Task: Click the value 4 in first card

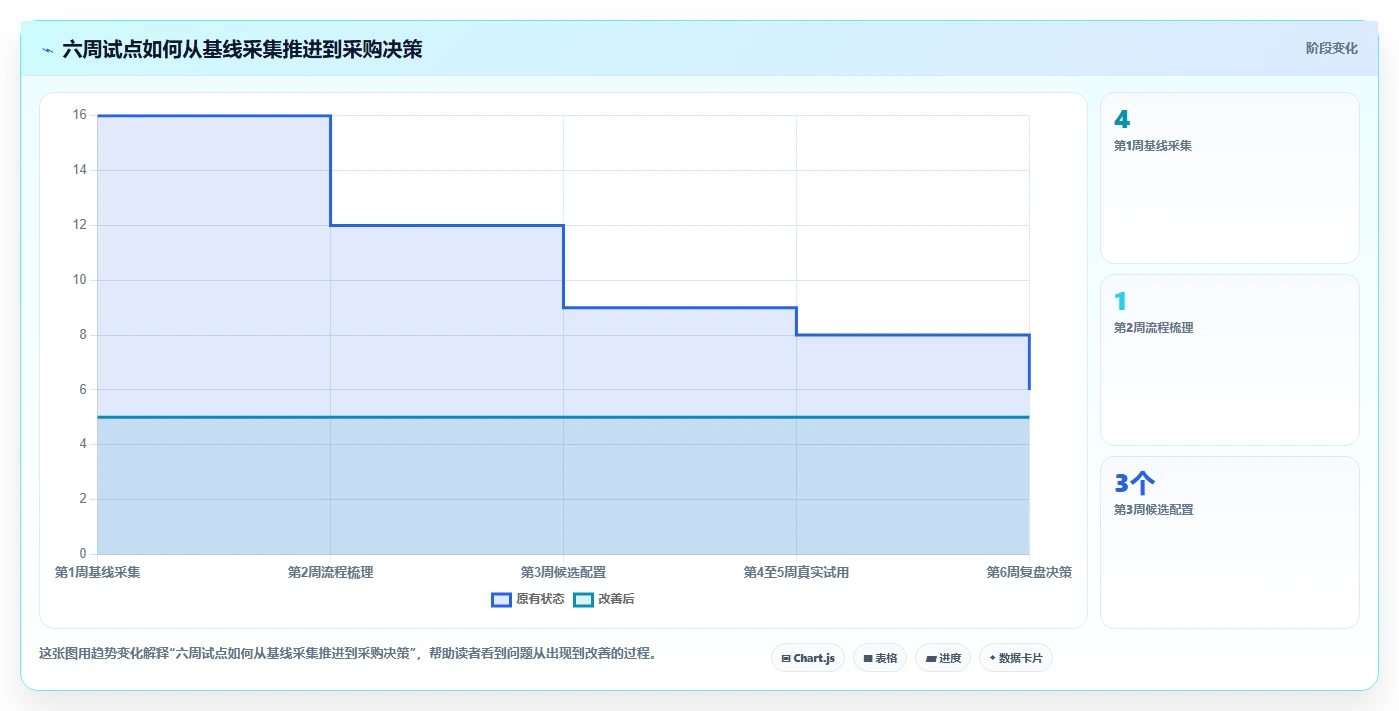Action: tap(1122, 120)
